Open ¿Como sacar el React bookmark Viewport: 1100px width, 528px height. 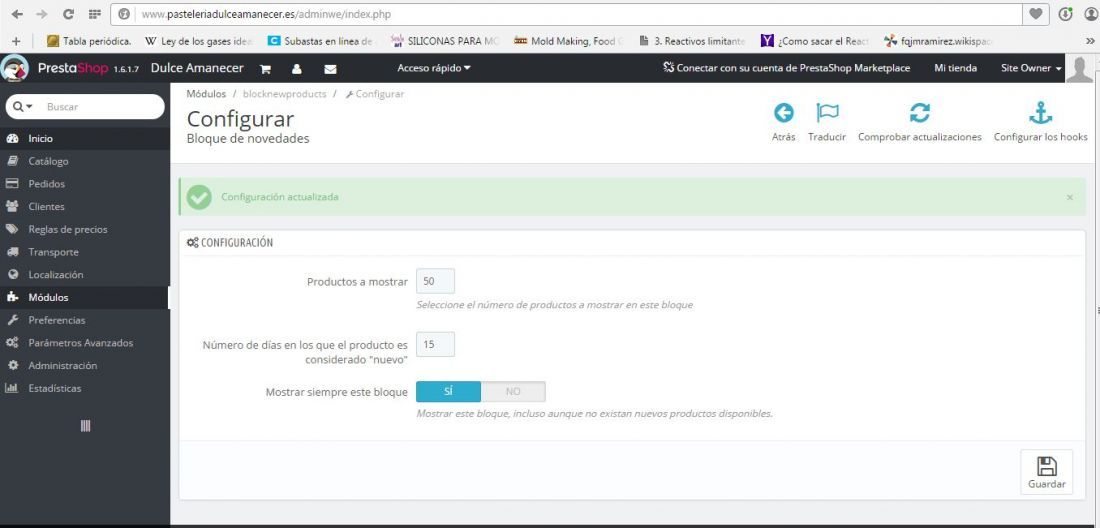click(x=815, y=41)
